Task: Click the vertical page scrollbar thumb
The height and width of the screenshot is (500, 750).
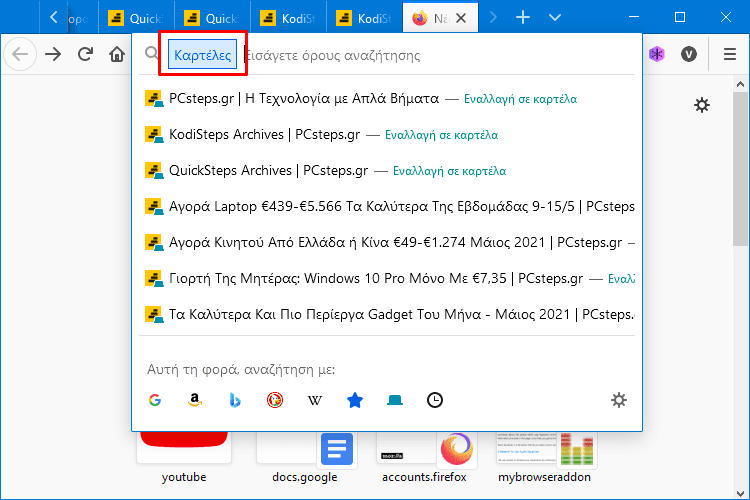Action: (740, 169)
